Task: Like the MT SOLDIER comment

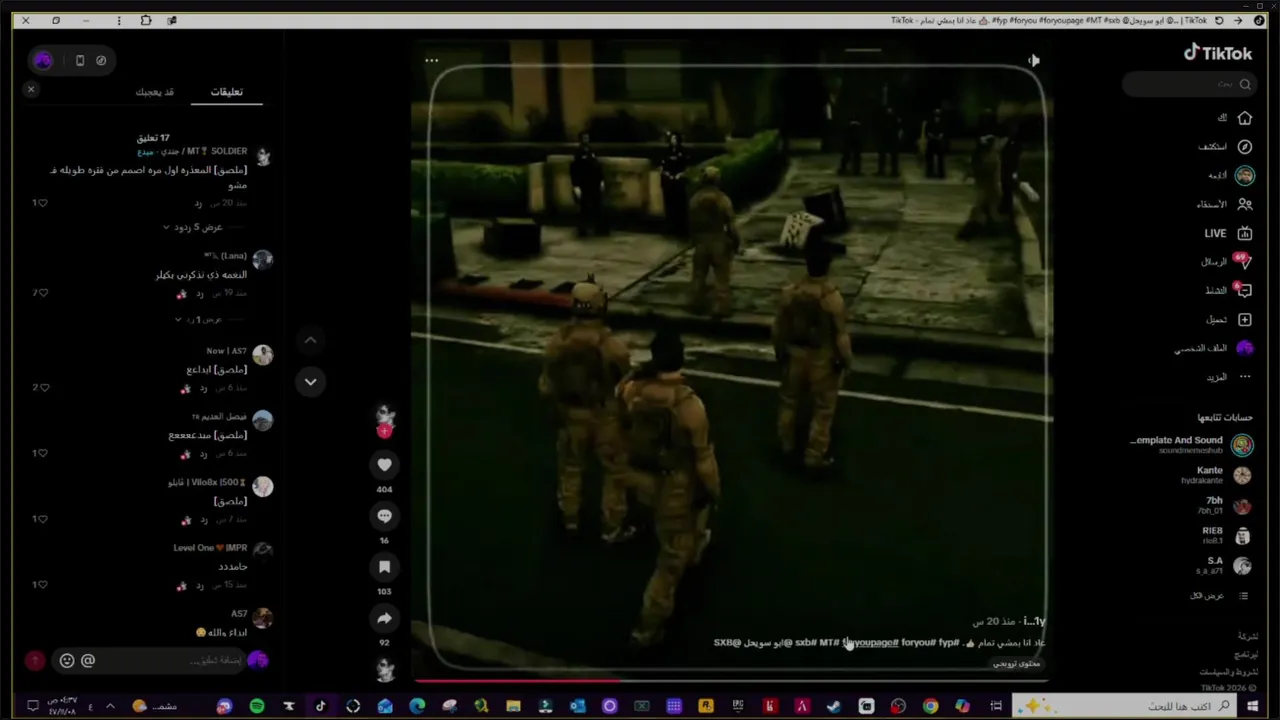Action: [42, 203]
